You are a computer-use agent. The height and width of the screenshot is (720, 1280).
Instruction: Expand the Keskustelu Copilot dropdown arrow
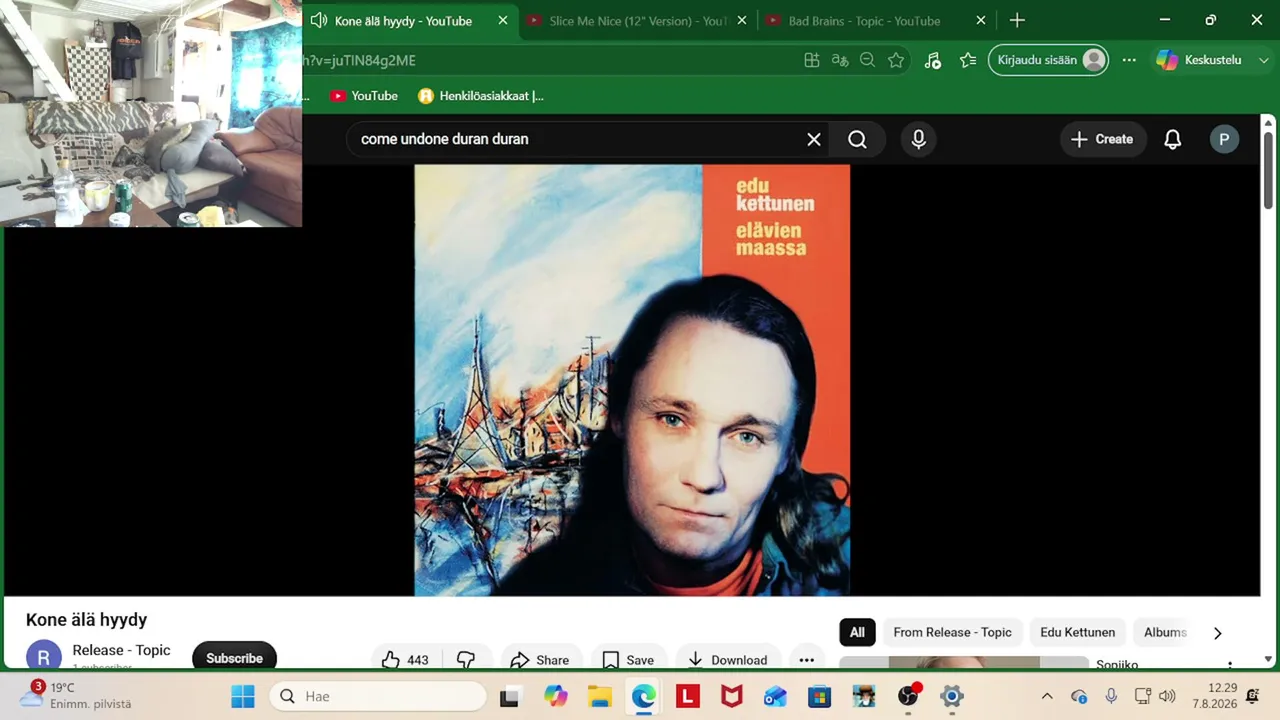click(1263, 60)
